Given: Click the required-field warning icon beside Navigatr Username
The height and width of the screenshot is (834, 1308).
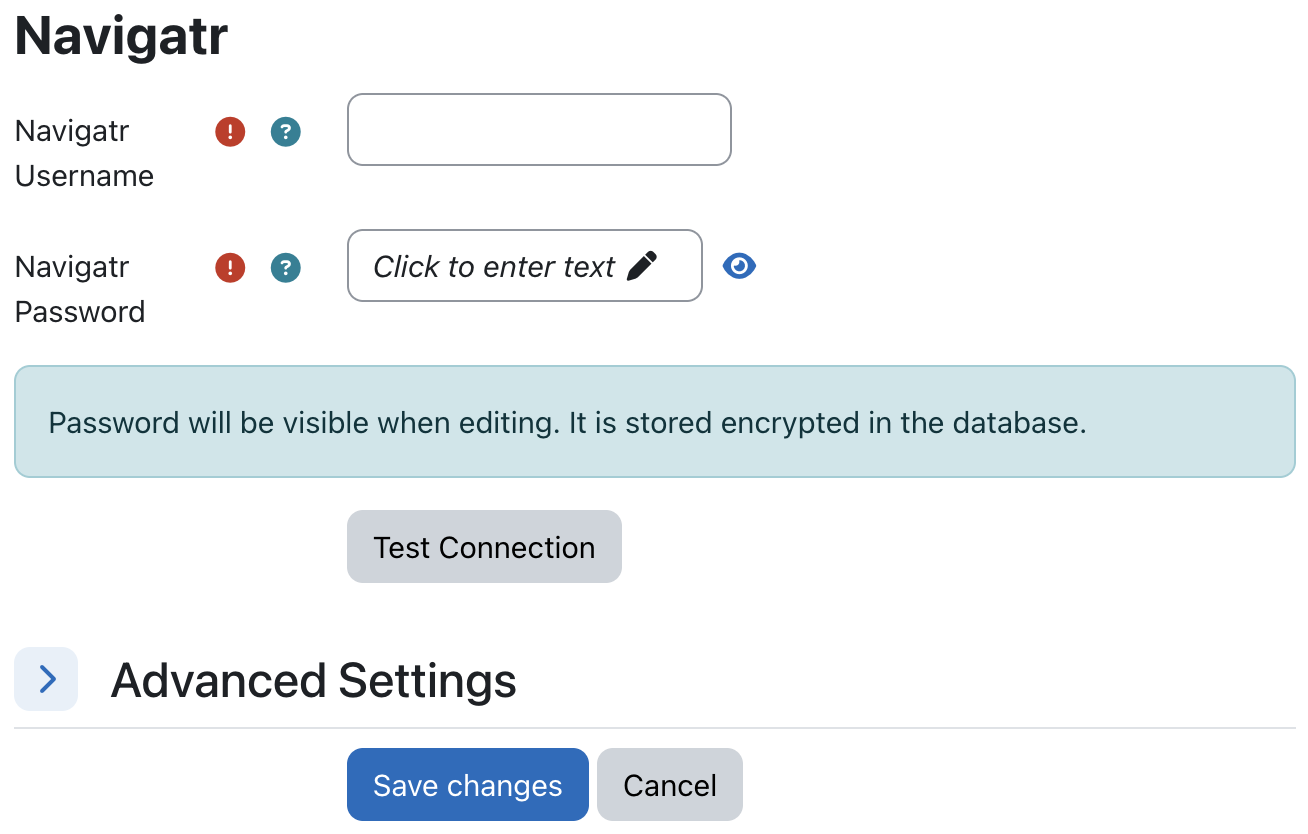Looking at the screenshot, I should tap(229, 131).
